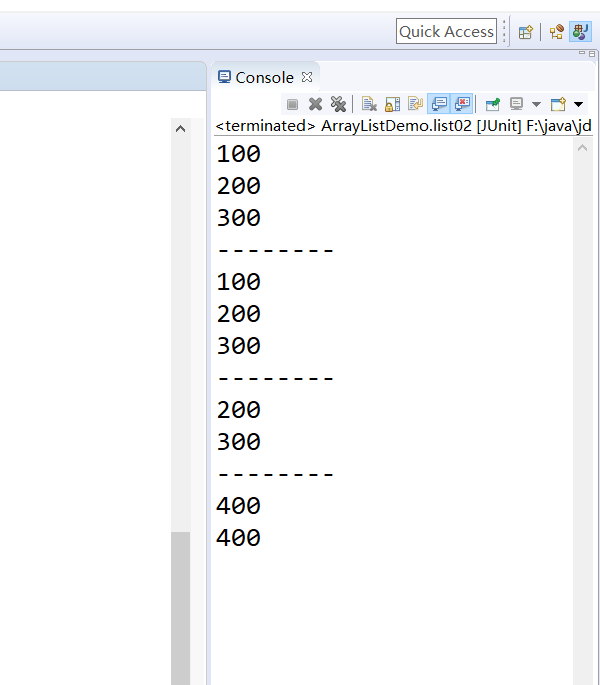Image resolution: width=600 pixels, height=685 pixels.
Task: Toggle Scroll Lock in Console
Action: [x=392, y=104]
